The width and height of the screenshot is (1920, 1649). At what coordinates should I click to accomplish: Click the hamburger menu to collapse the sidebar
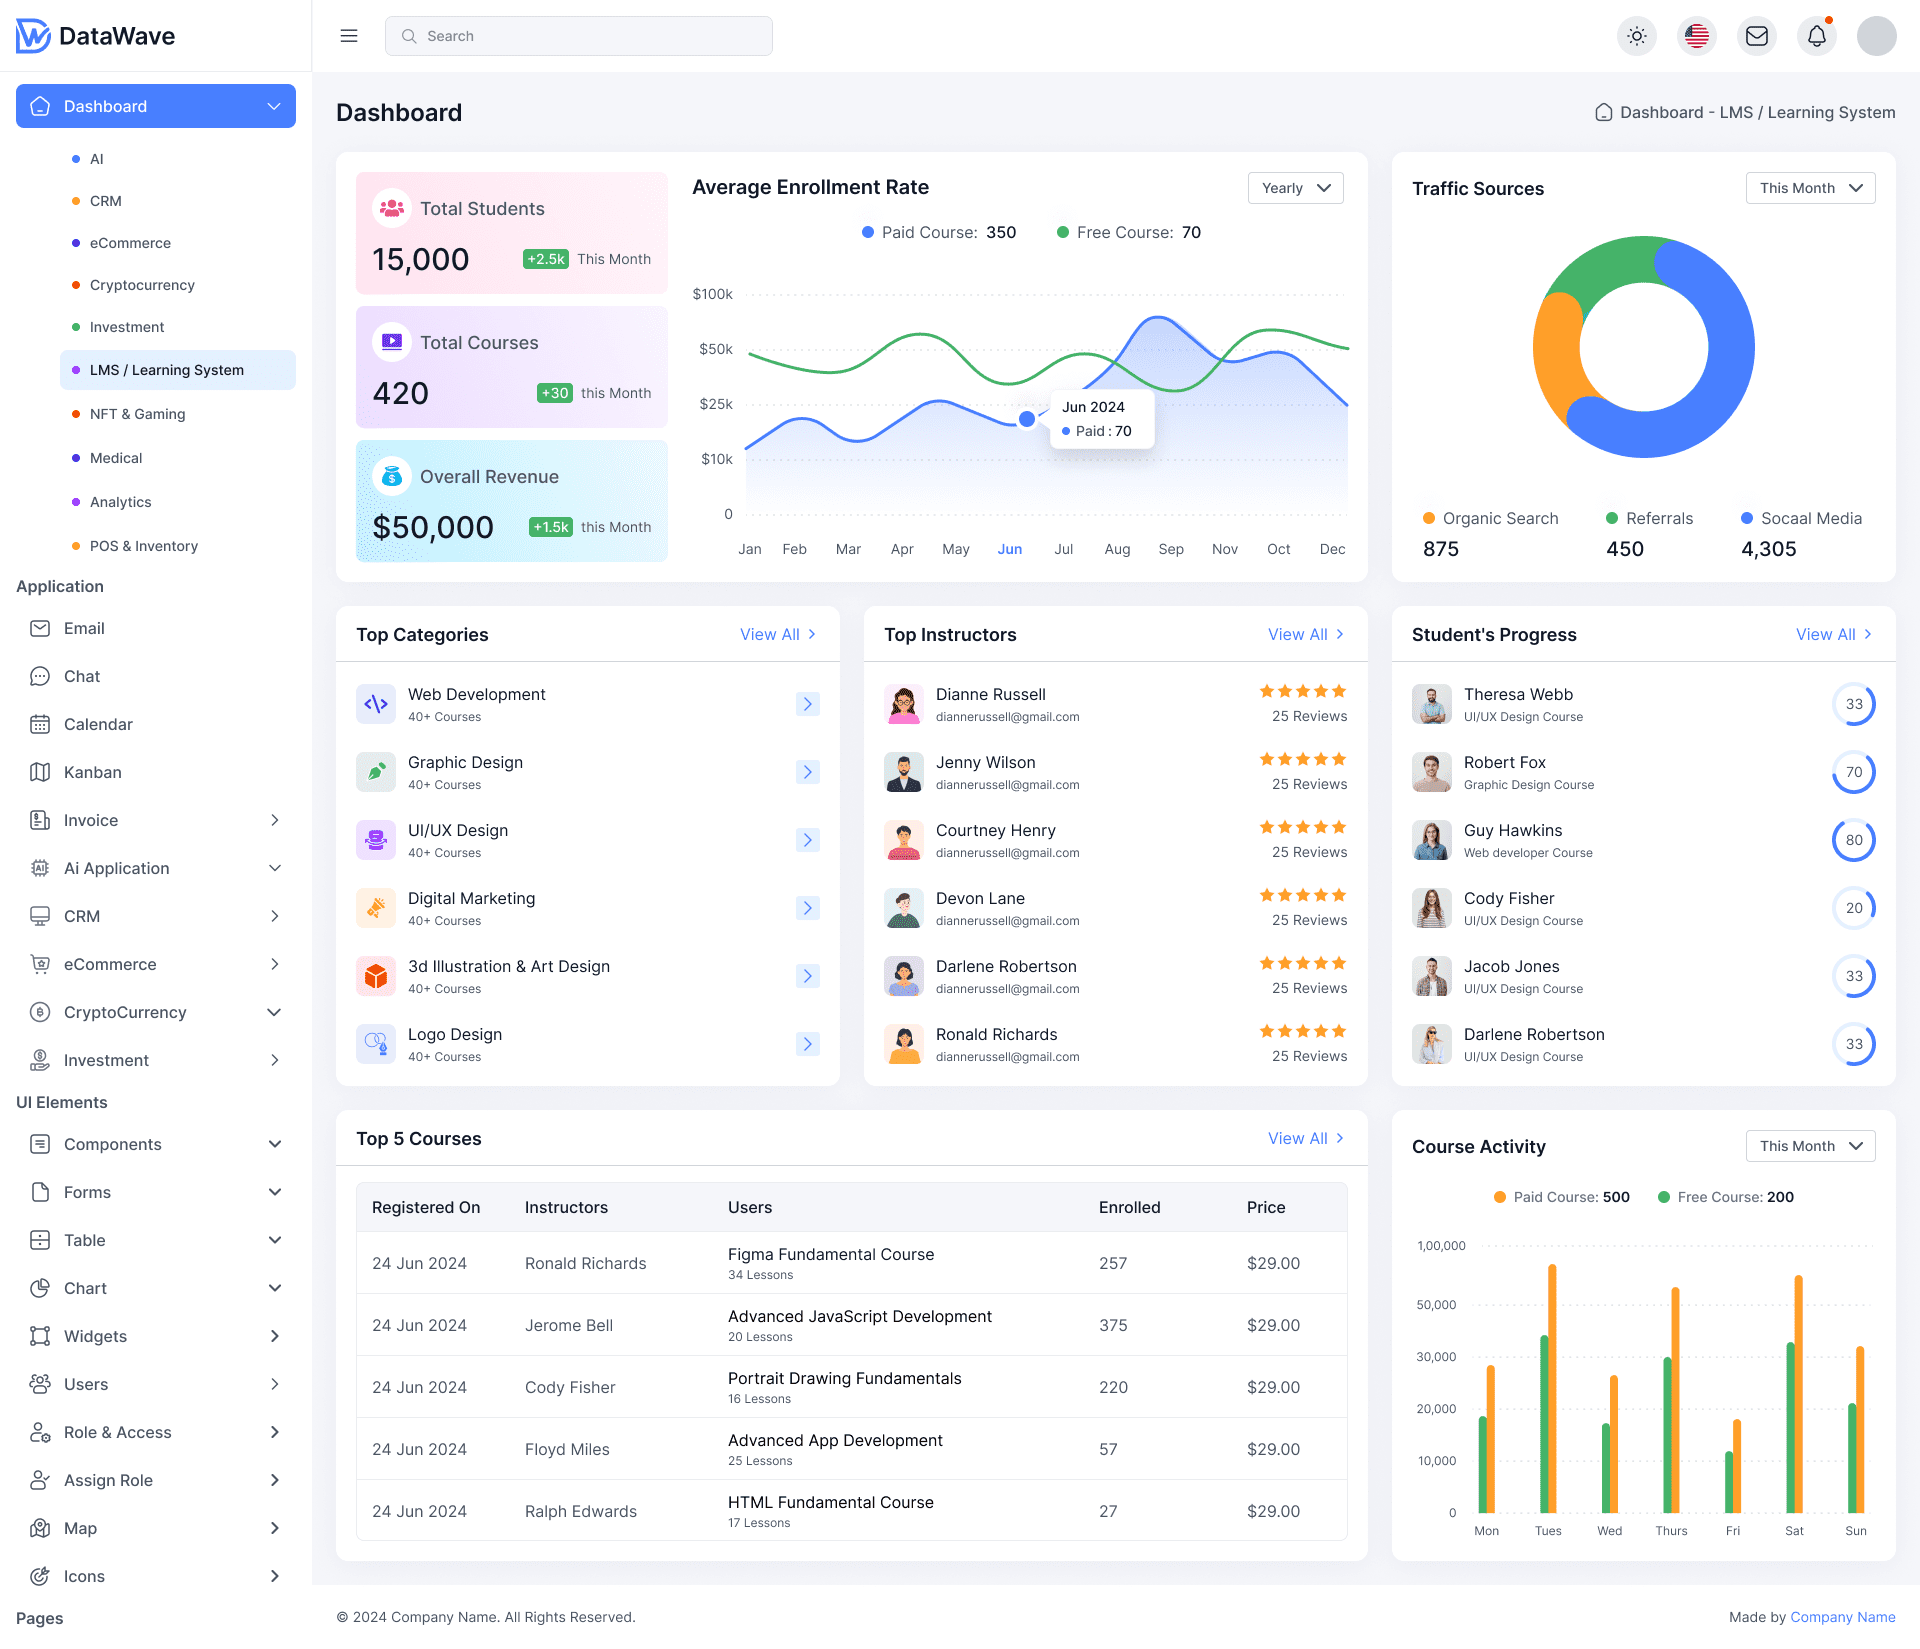pos(349,35)
